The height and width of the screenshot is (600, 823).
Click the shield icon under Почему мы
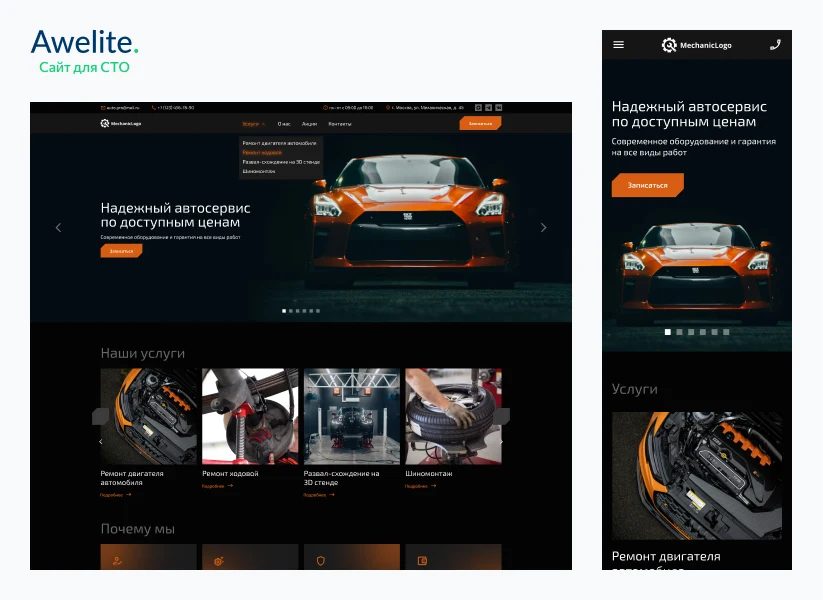[x=321, y=561]
